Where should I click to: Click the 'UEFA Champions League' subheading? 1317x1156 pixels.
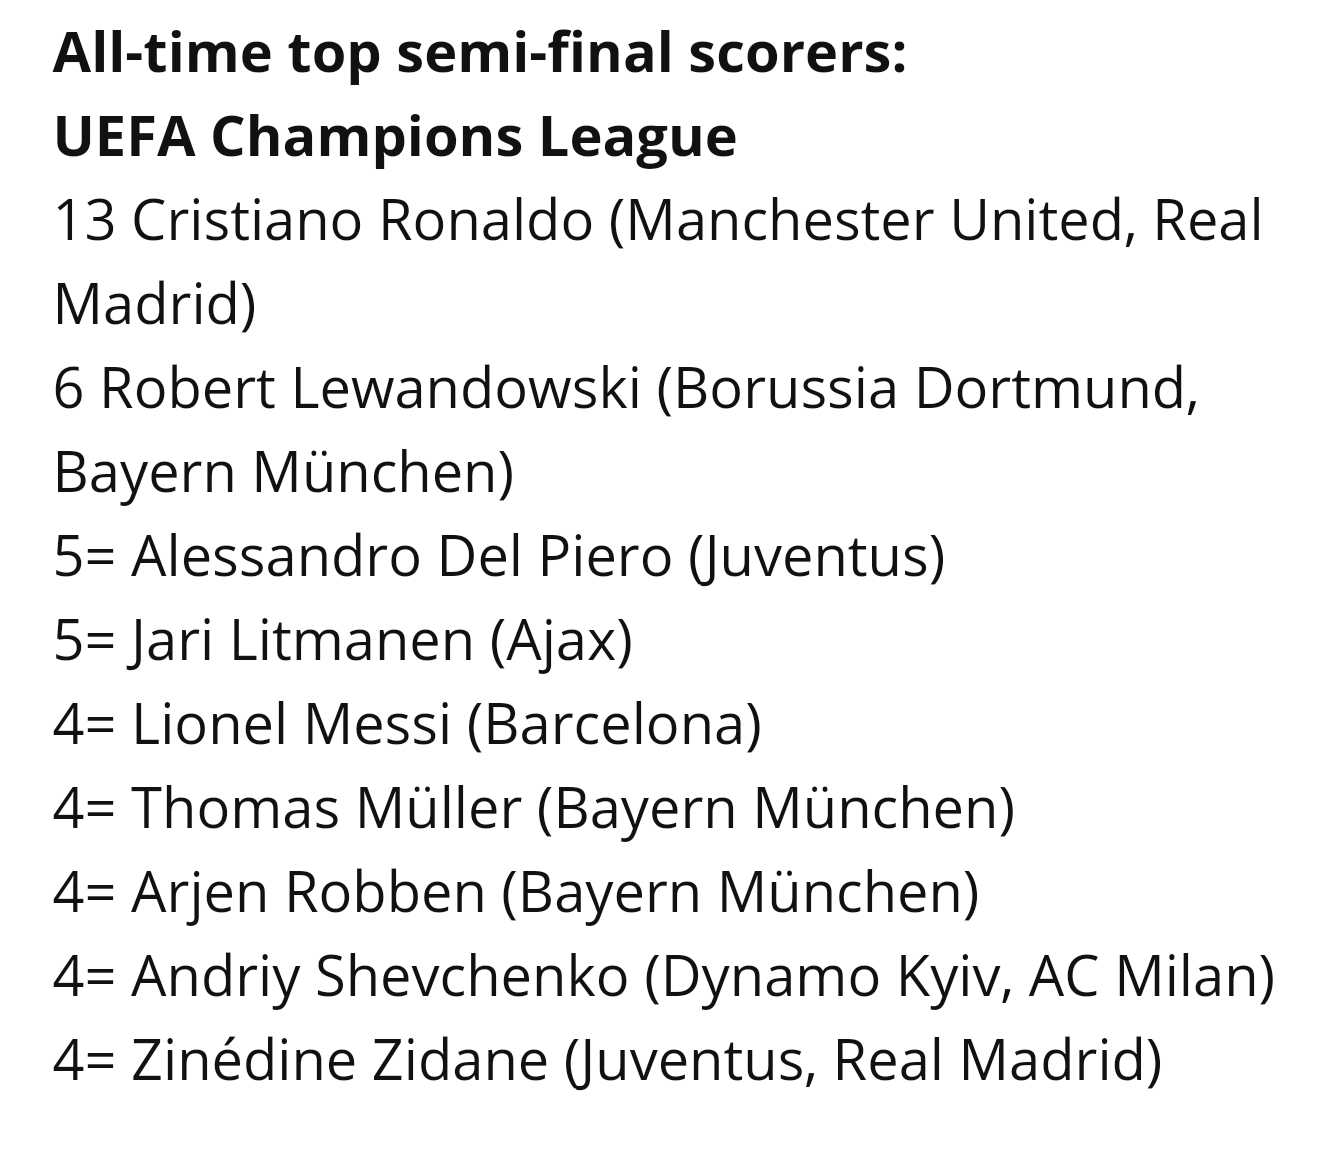[x=395, y=137]
